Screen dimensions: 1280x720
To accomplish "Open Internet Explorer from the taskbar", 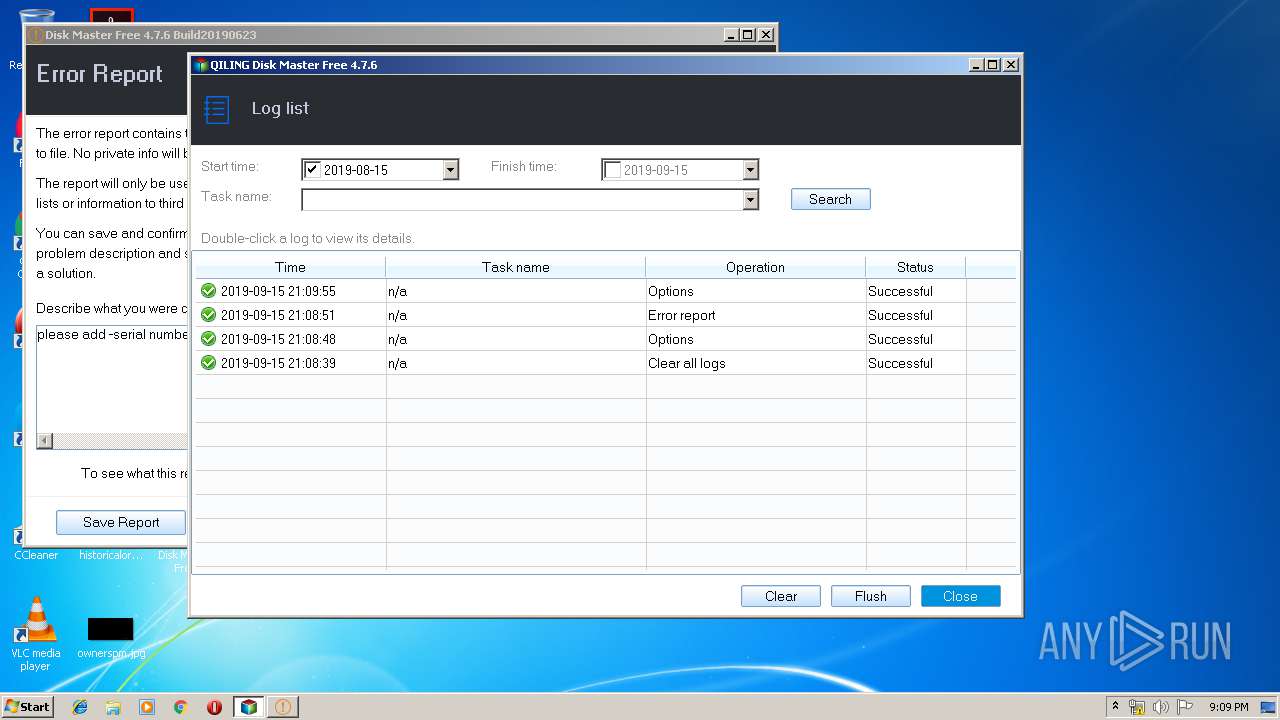I will pos(80,707).
